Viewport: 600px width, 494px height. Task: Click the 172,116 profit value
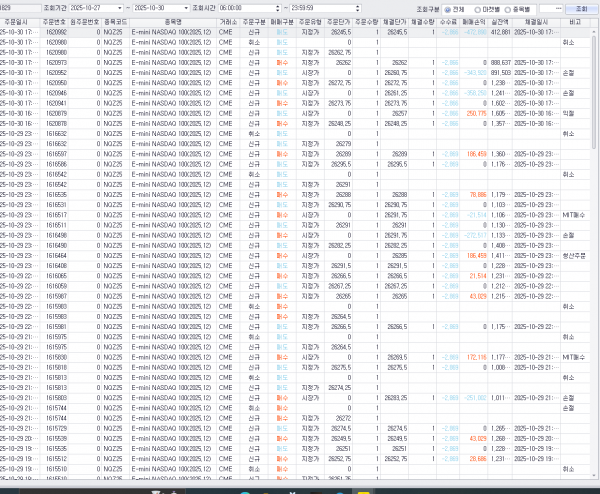(476, 357)
